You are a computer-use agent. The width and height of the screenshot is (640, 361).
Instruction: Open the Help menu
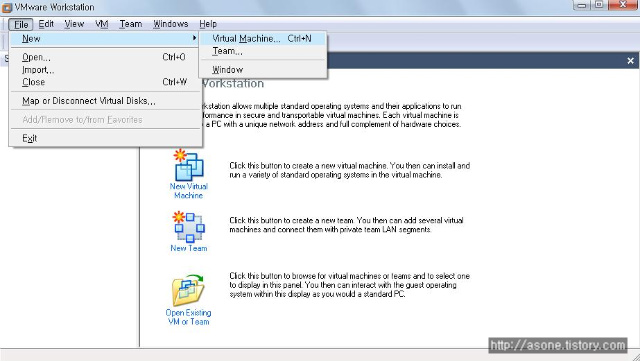[x=208, y=24]
